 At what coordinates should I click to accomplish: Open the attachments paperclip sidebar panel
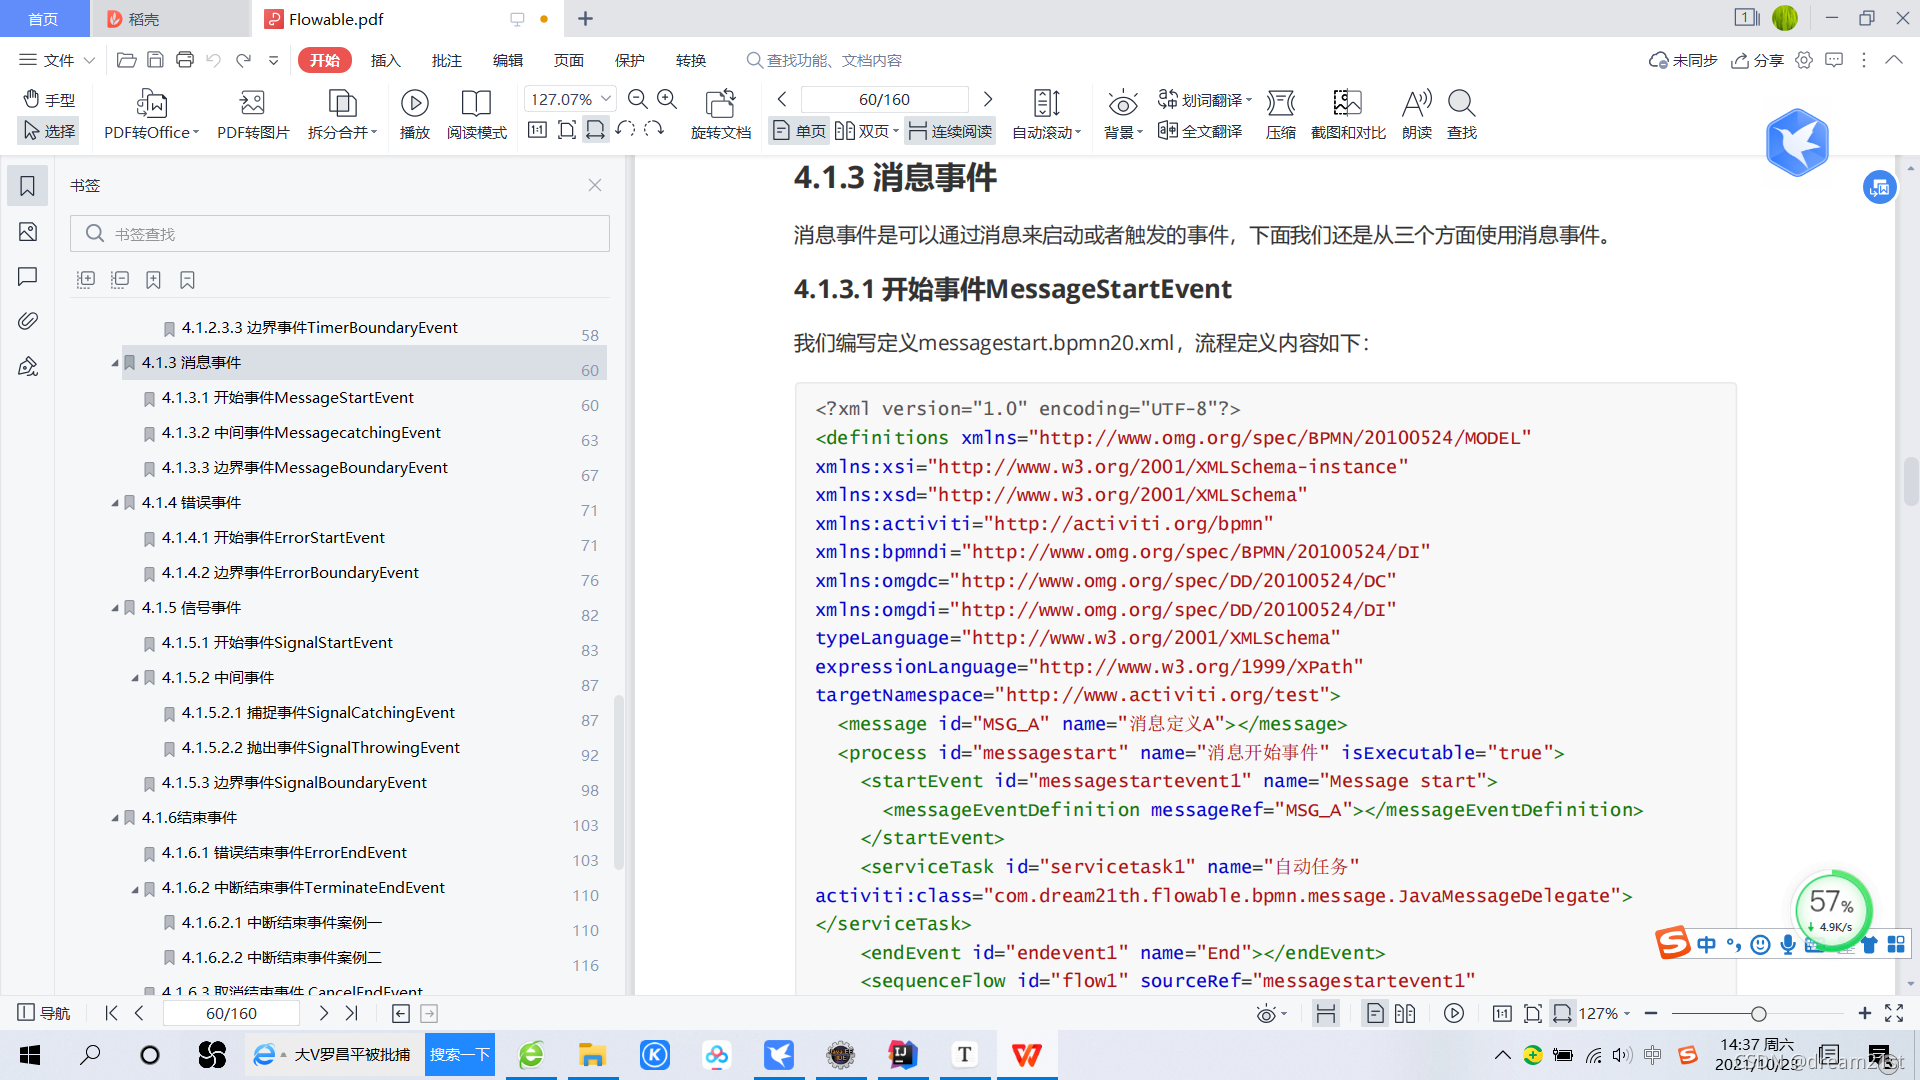[x=28, y=321]
